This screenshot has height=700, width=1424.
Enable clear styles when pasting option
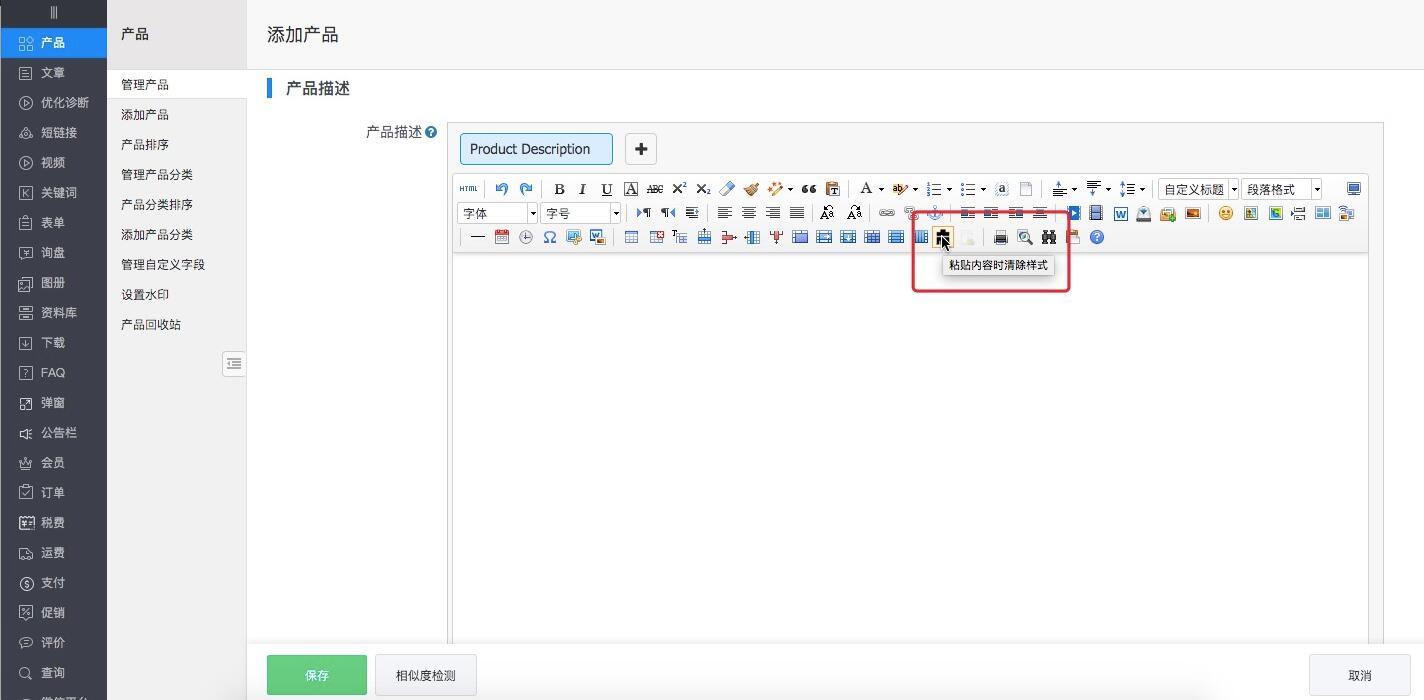tap(941, 237)
